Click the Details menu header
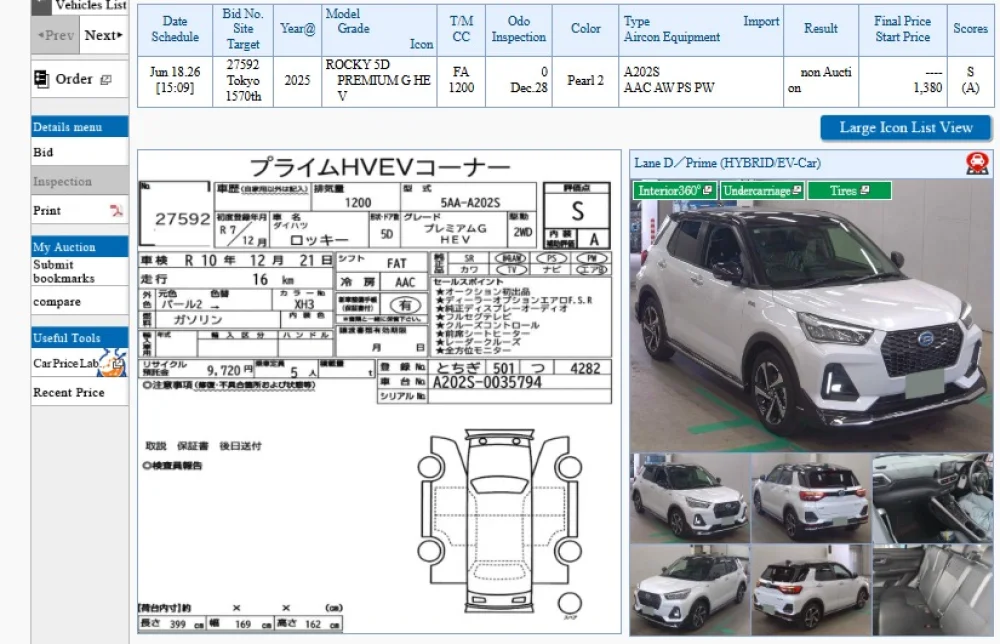This screenshot has width=1000, height=644. (x=80, y=127)
